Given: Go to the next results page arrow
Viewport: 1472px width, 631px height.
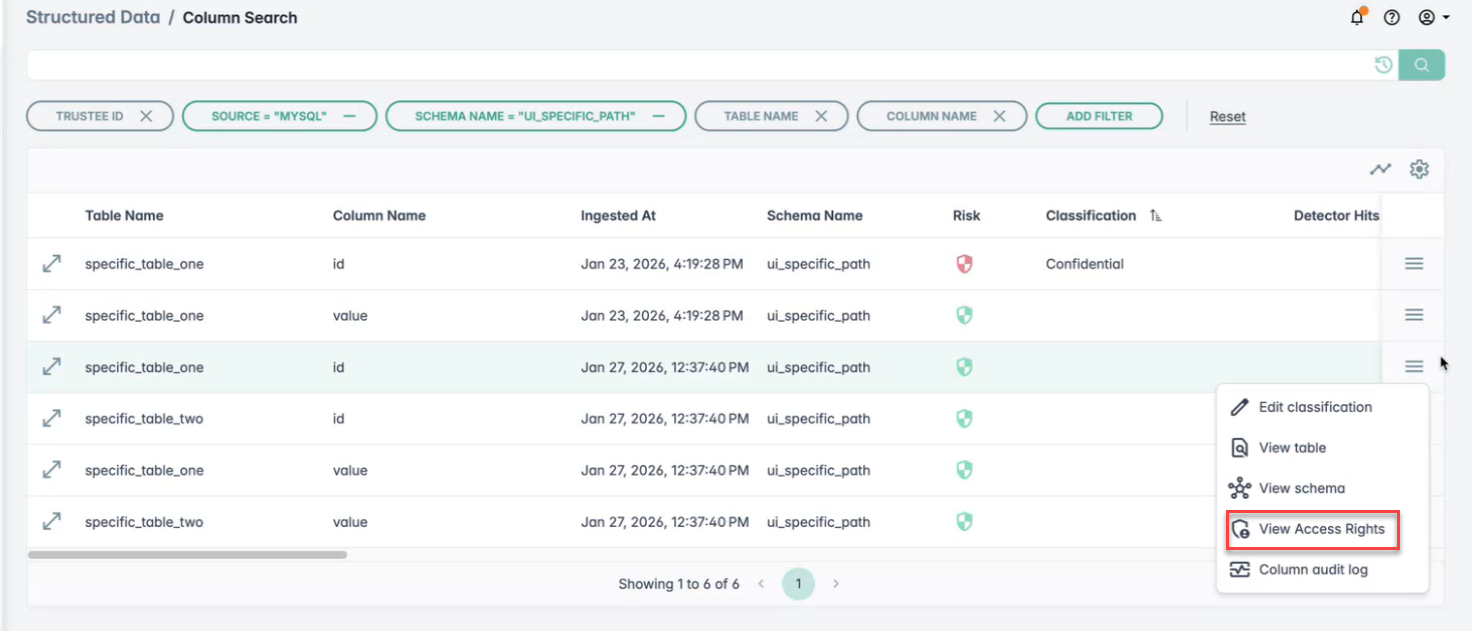Looking at the screenshot, I should [x=835, y=584].
